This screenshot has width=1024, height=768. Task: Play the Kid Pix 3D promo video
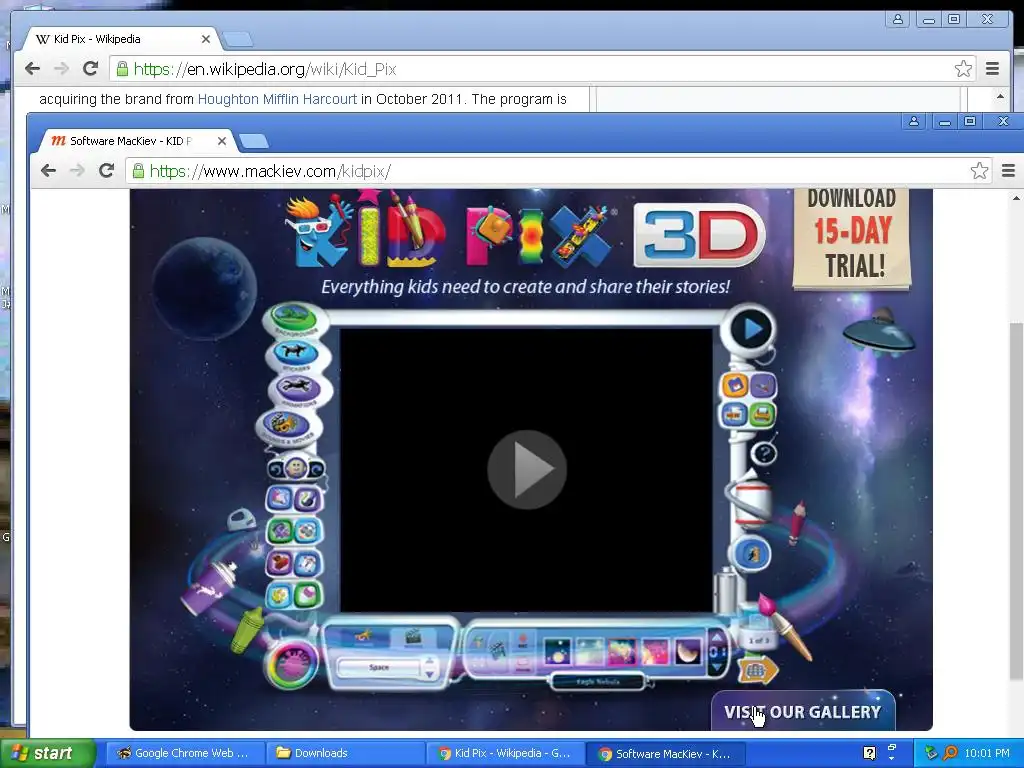coord(527,470)
